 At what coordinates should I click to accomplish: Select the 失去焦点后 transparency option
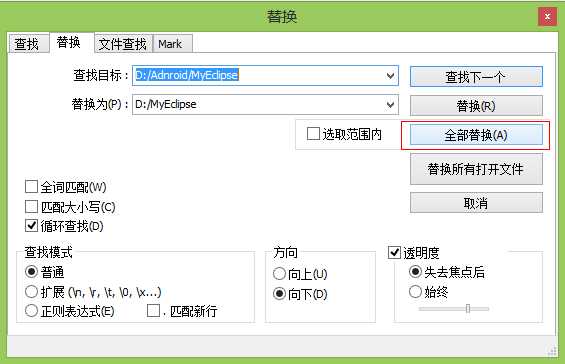[415, 271]
